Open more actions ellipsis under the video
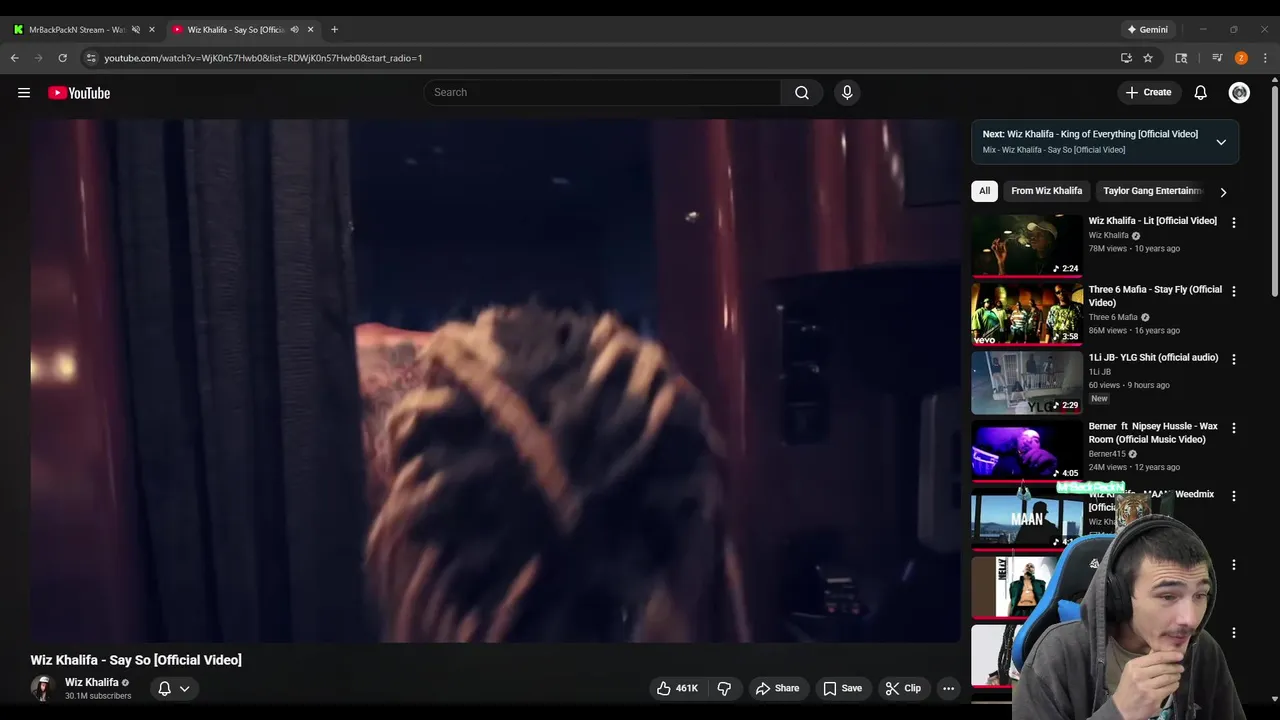The image size is (1280, 720). click(948, 688)
